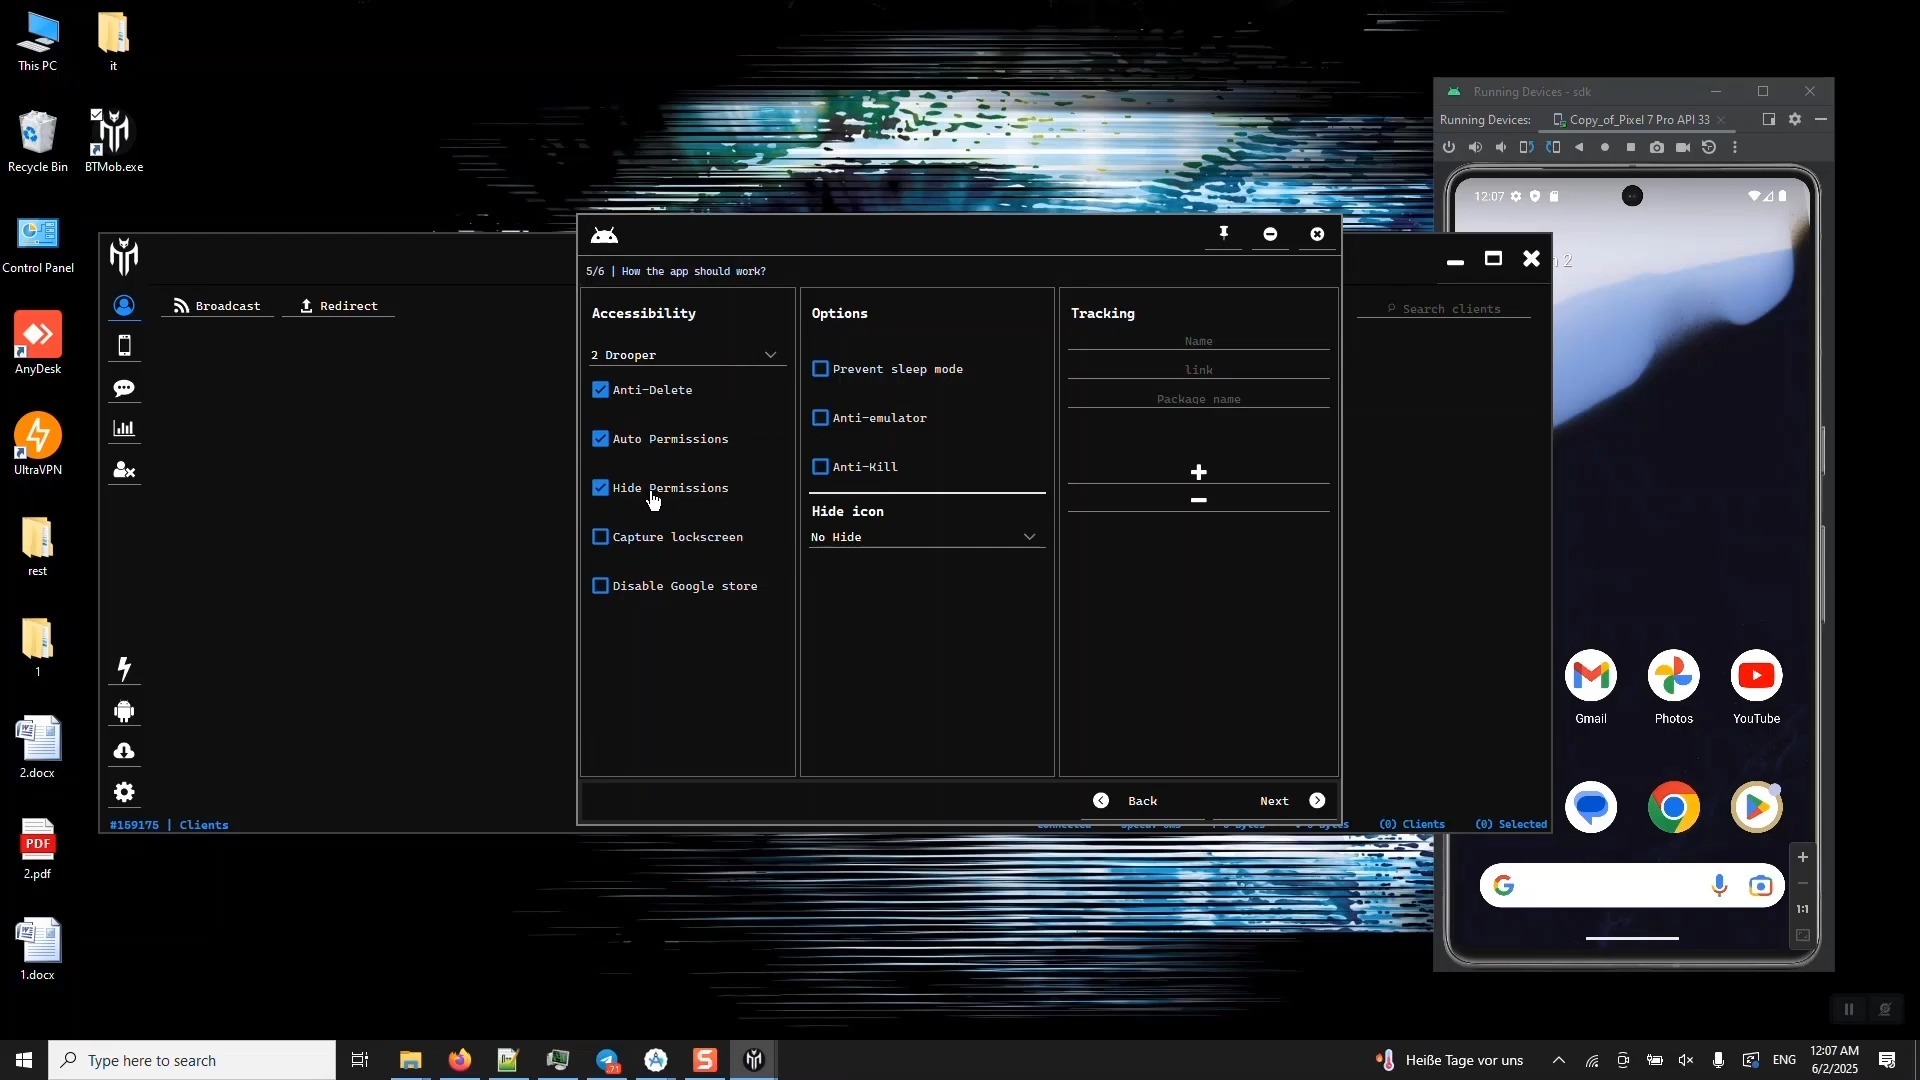Click the Google search bar on emulator
This screenshot has width=1920, height=1080.
1632,886
